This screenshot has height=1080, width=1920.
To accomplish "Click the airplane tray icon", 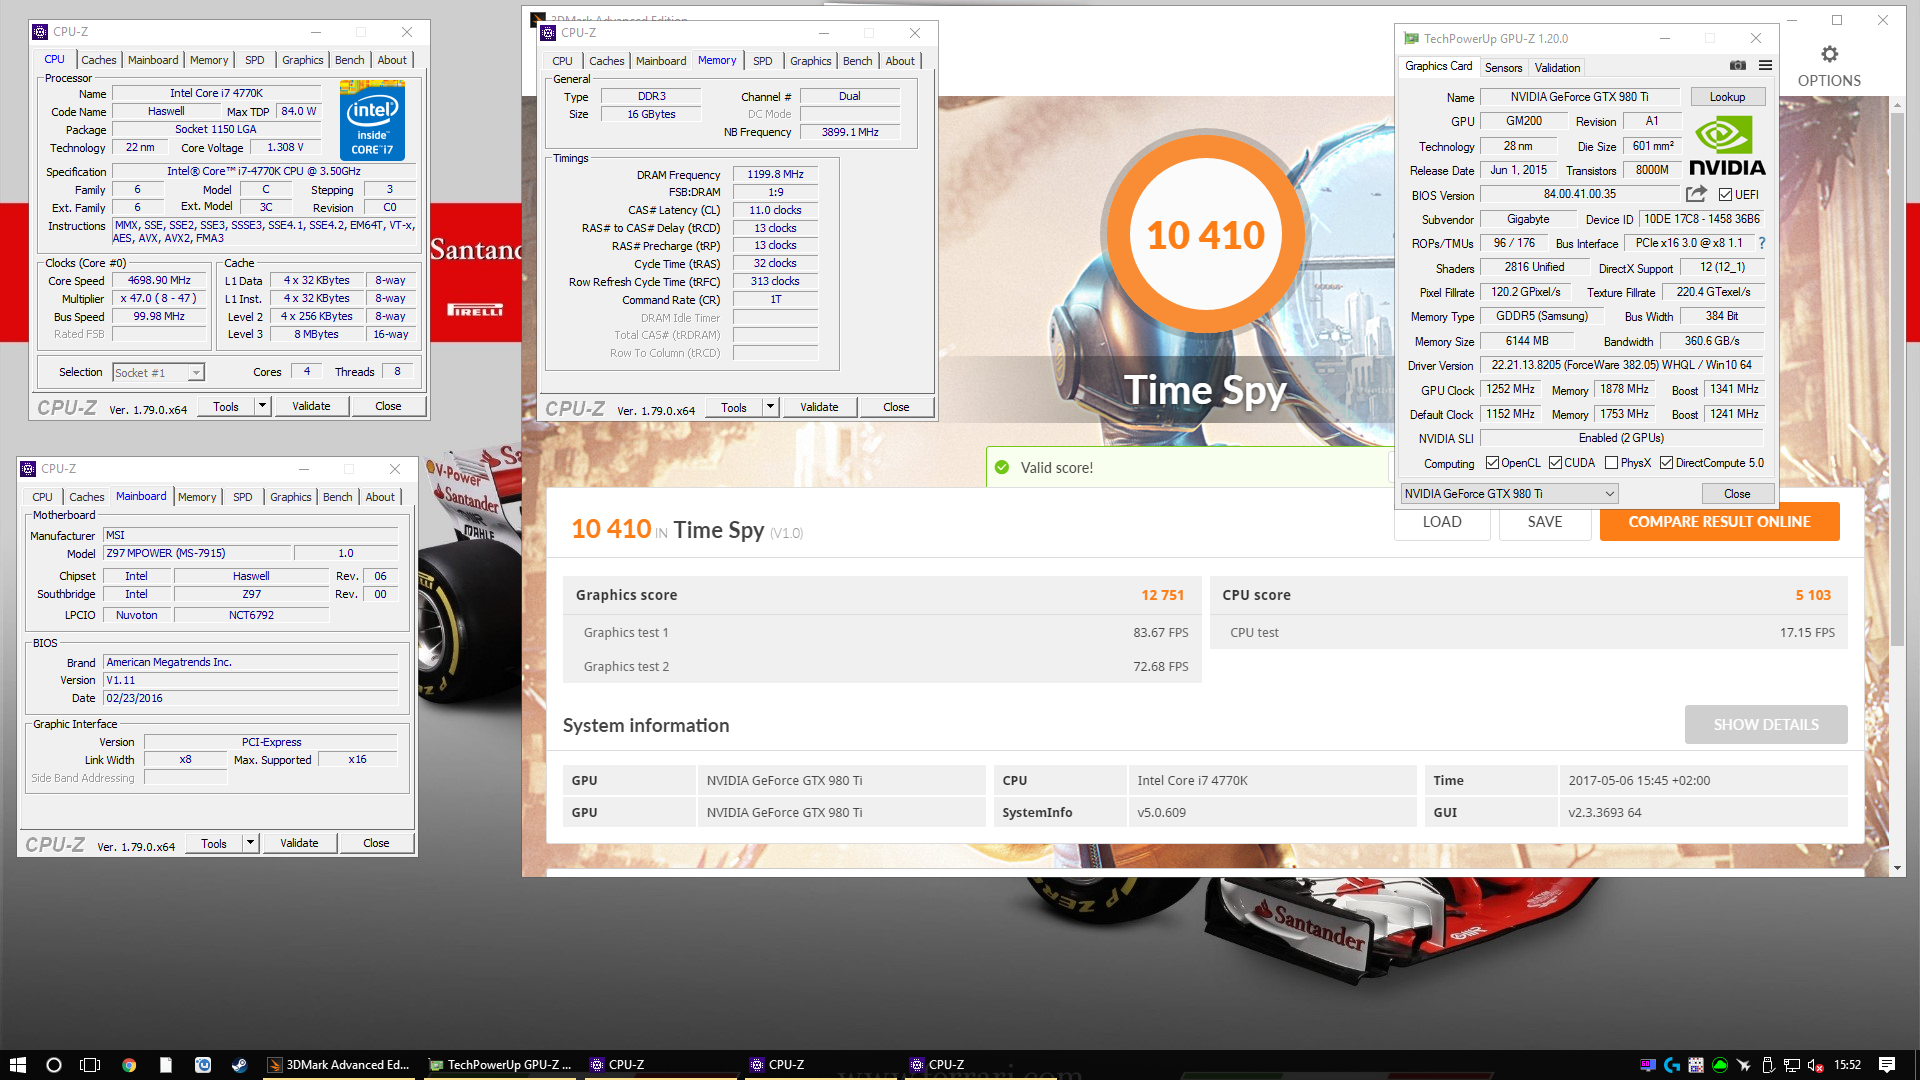I will click(x=1744, y=1065).
